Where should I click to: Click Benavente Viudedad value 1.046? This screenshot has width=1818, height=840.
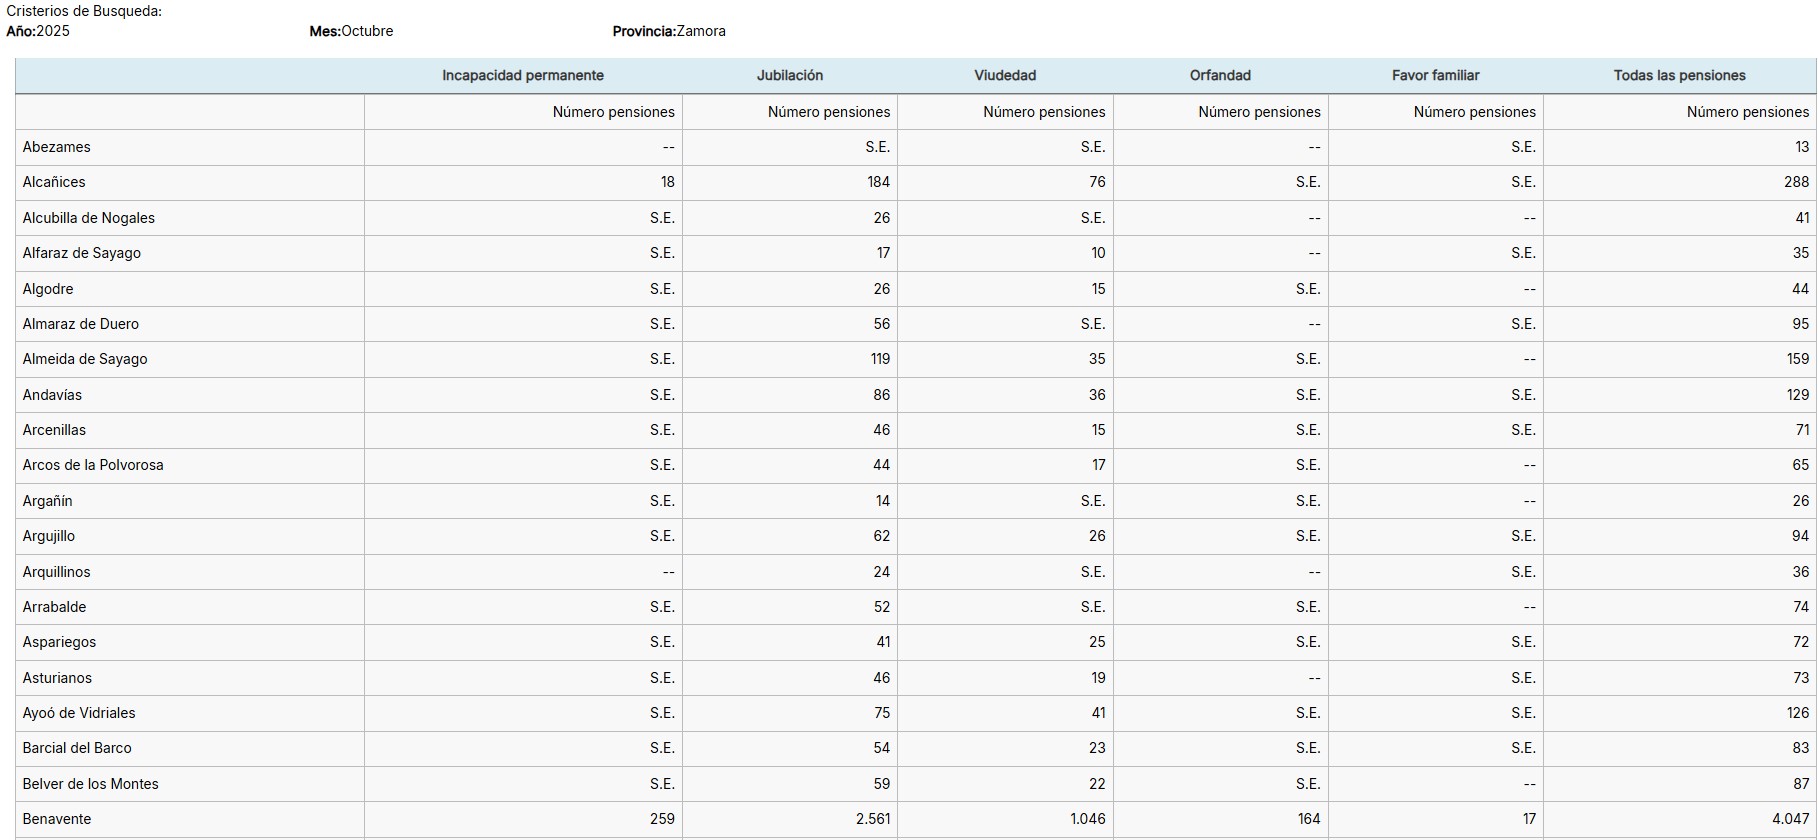click(1088, 819)
